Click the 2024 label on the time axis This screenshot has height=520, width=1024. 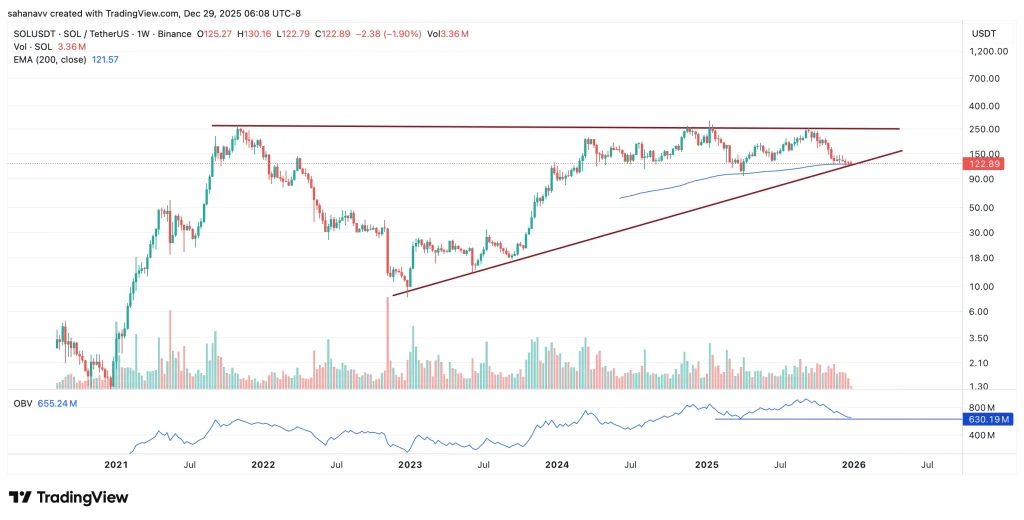coord(557,465)
